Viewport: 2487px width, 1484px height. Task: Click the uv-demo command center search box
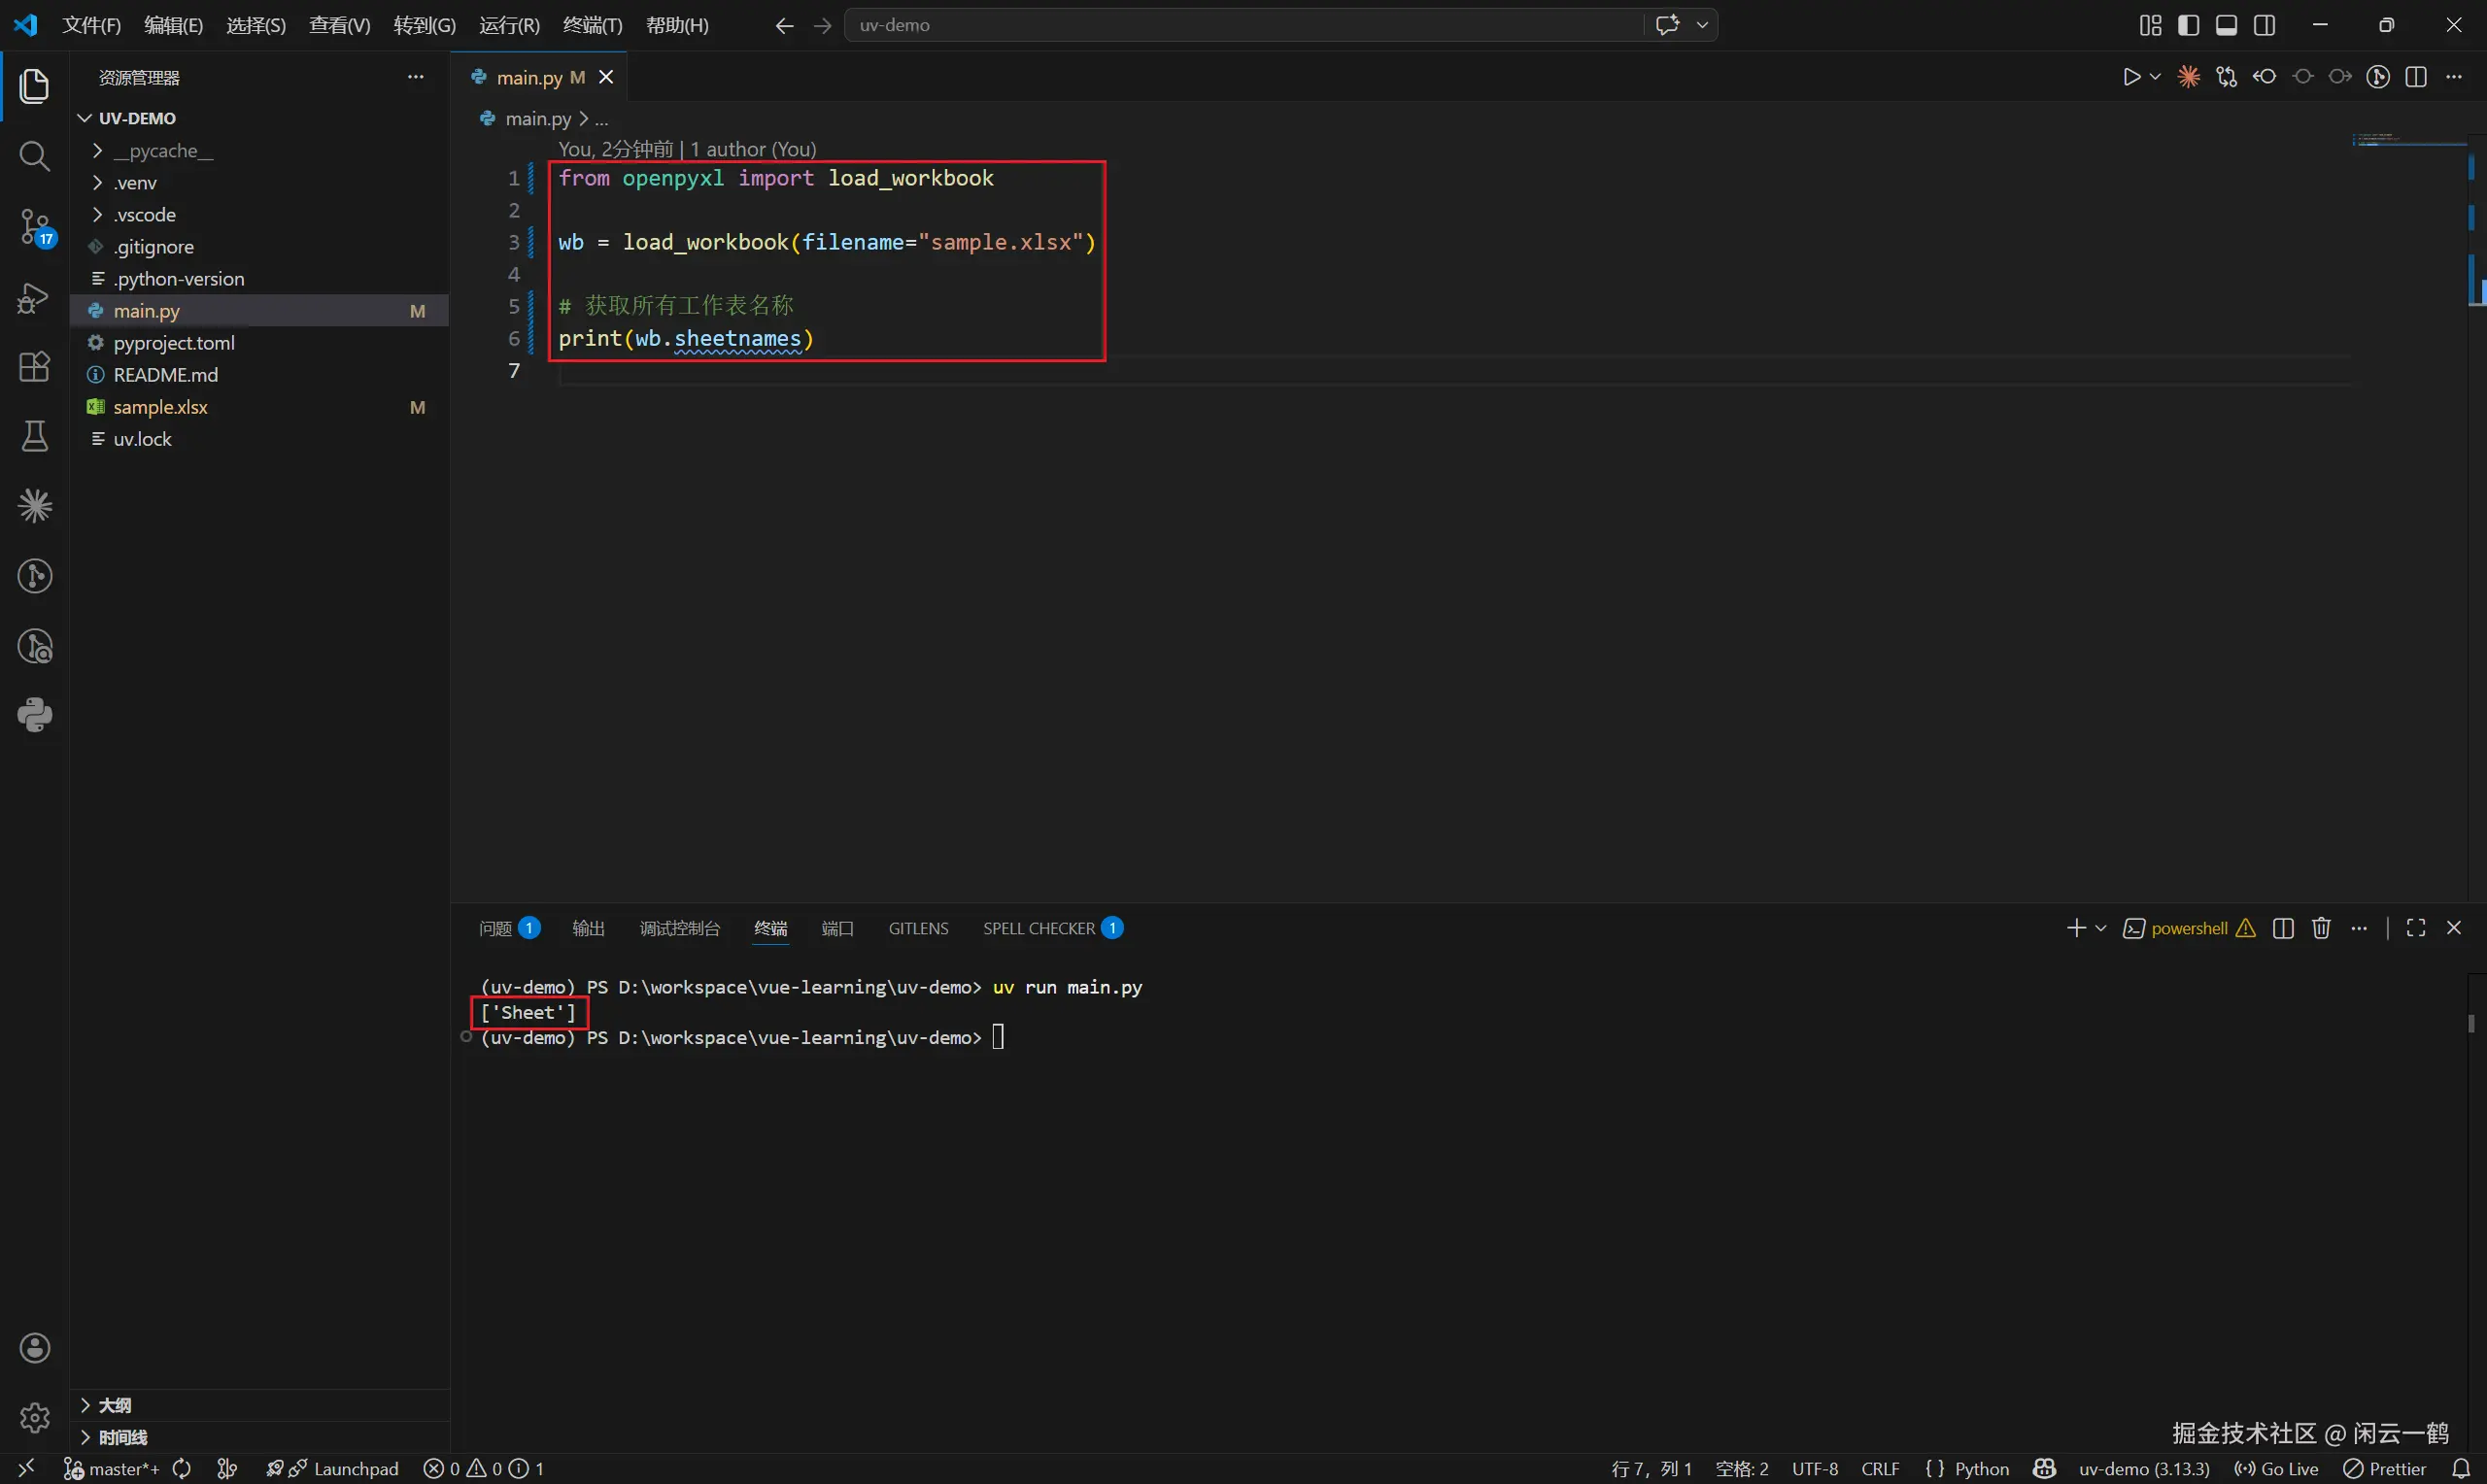click(1240, 25)
